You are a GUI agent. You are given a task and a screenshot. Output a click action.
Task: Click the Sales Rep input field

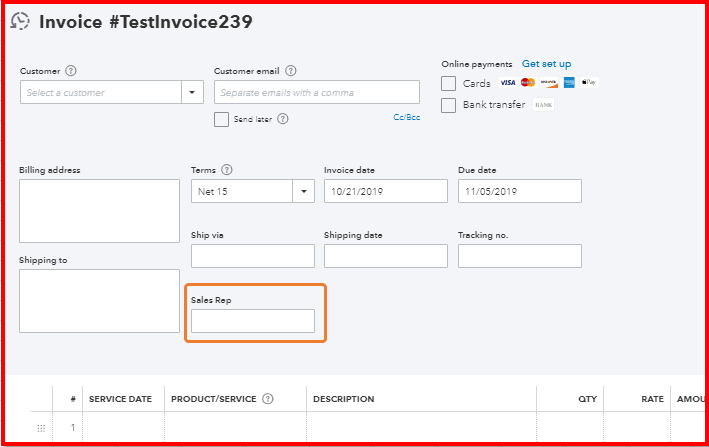tap(253, 321)
